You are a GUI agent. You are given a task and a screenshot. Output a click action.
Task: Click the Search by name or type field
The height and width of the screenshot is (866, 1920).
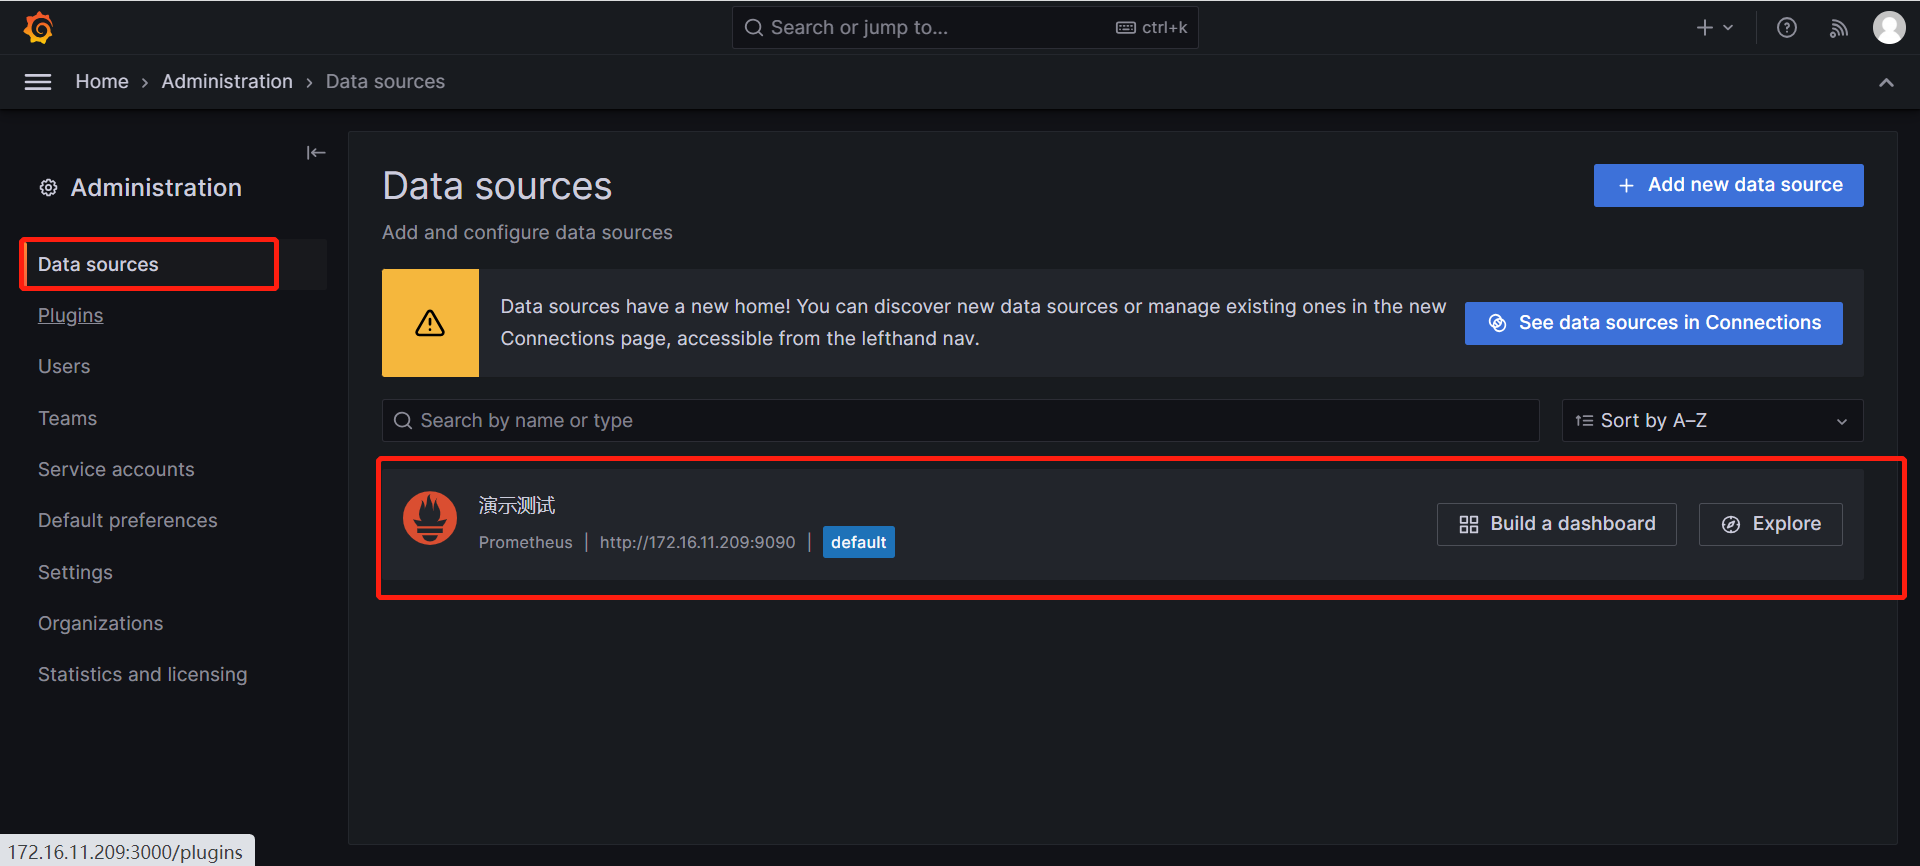click(960, 421)
